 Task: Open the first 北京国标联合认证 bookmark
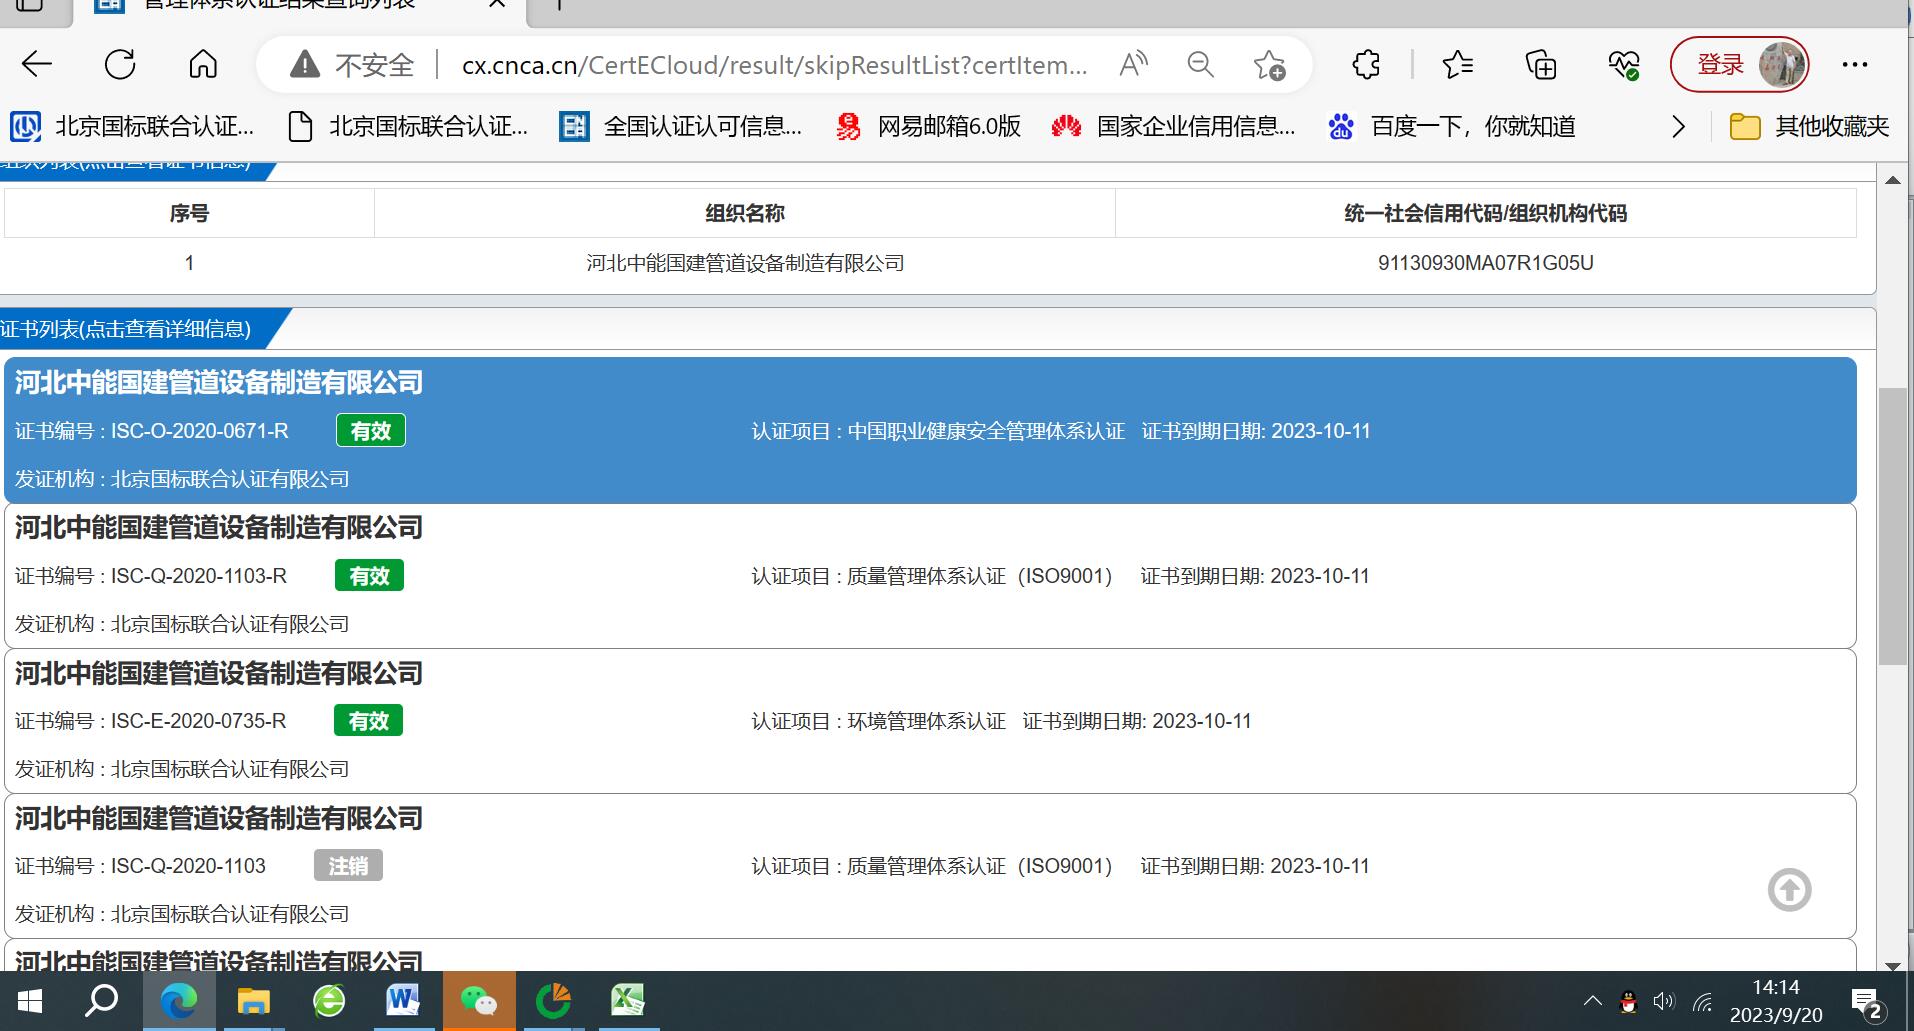[x=132, y=126]
